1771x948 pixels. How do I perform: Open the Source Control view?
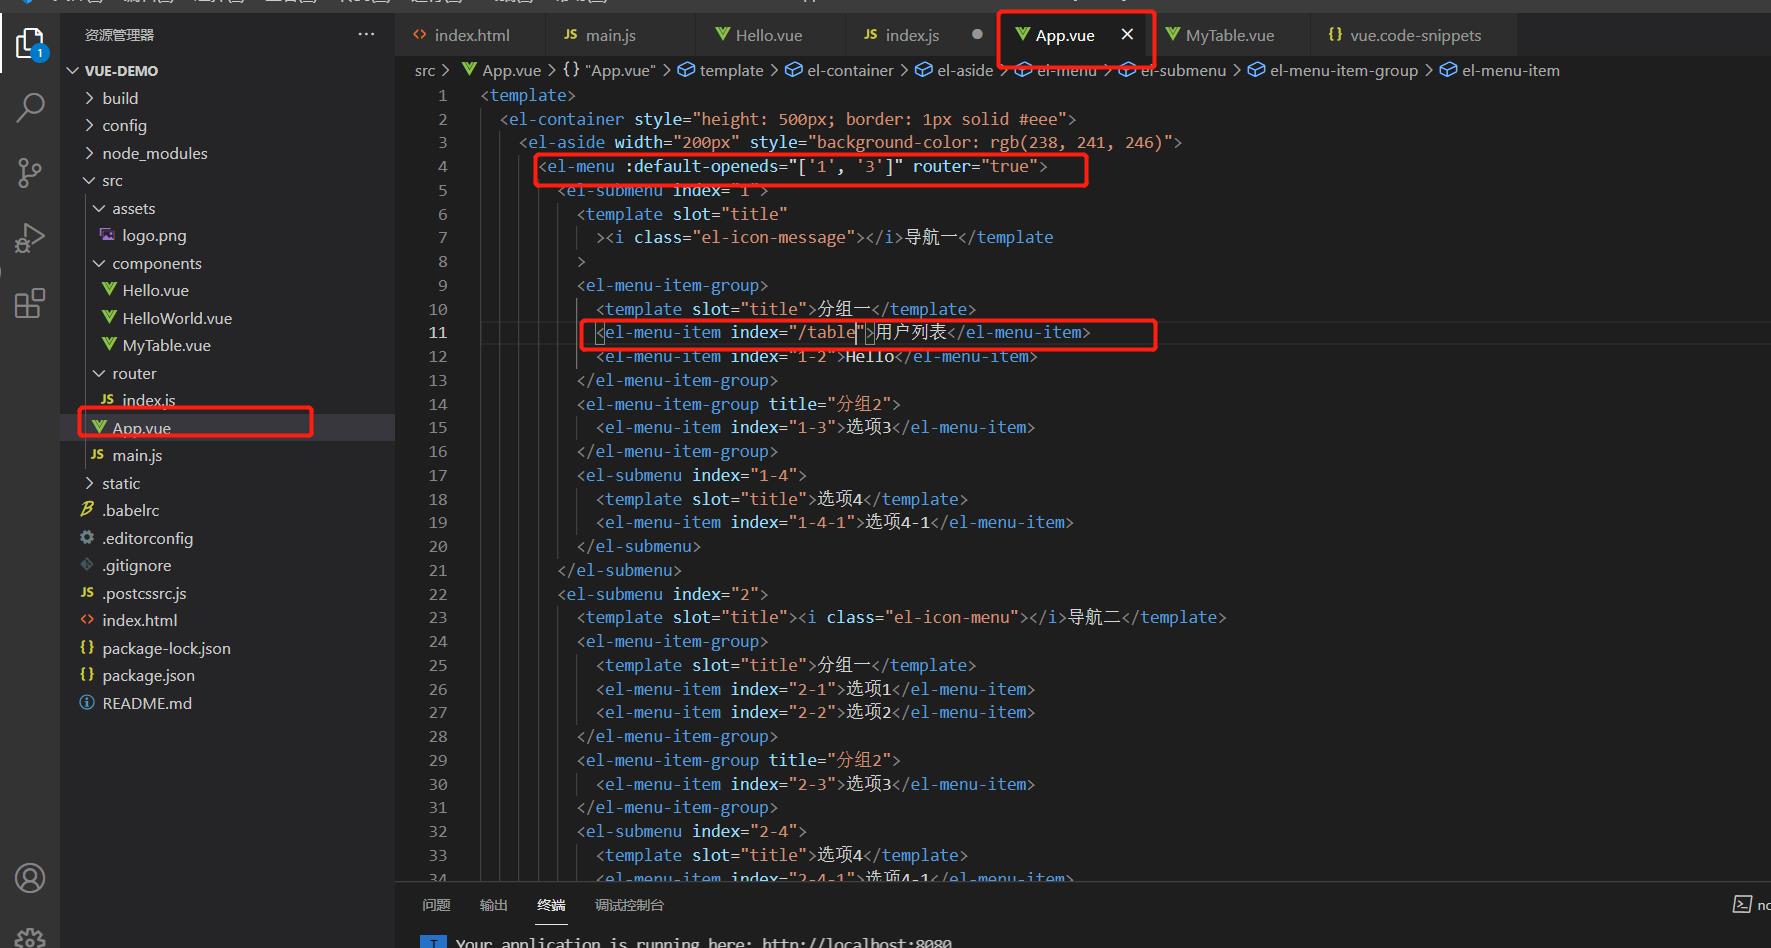[x=30, y=173]
